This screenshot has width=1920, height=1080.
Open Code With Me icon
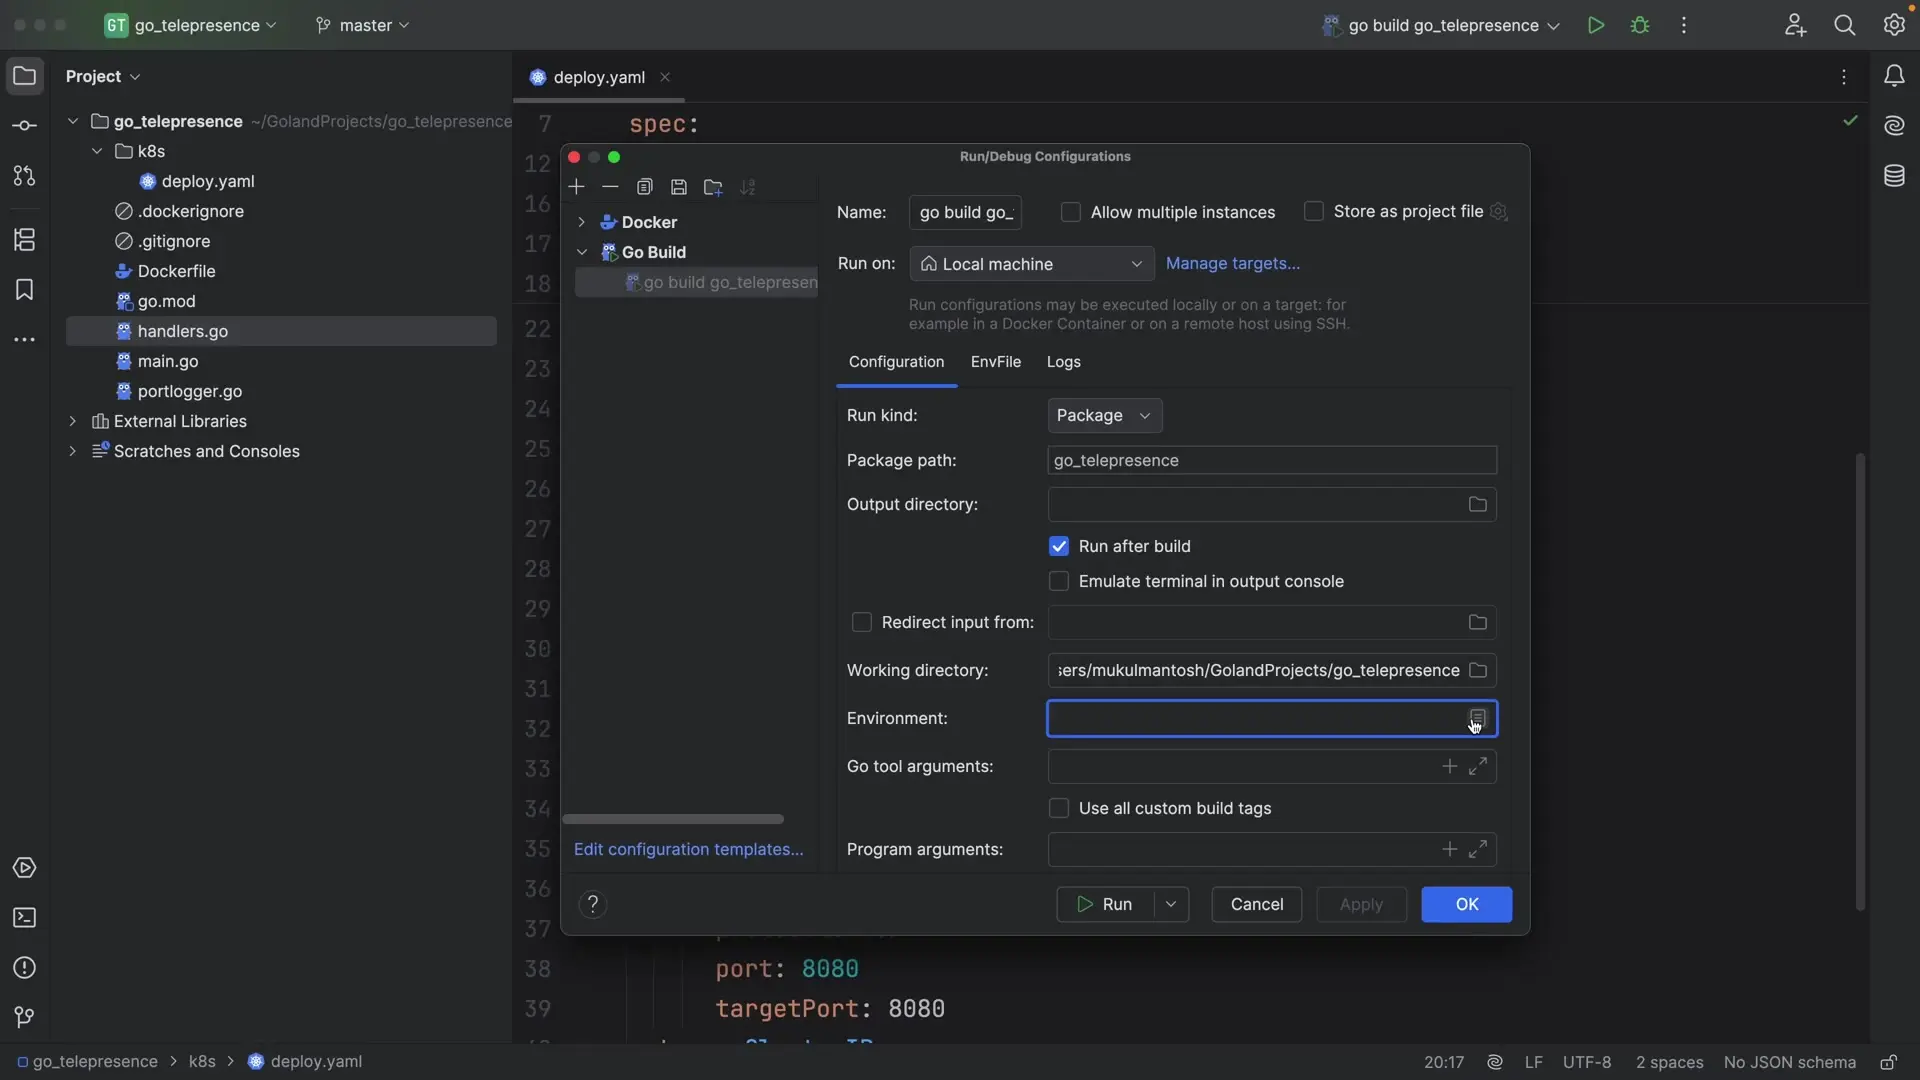click(x=1796, y=26)
